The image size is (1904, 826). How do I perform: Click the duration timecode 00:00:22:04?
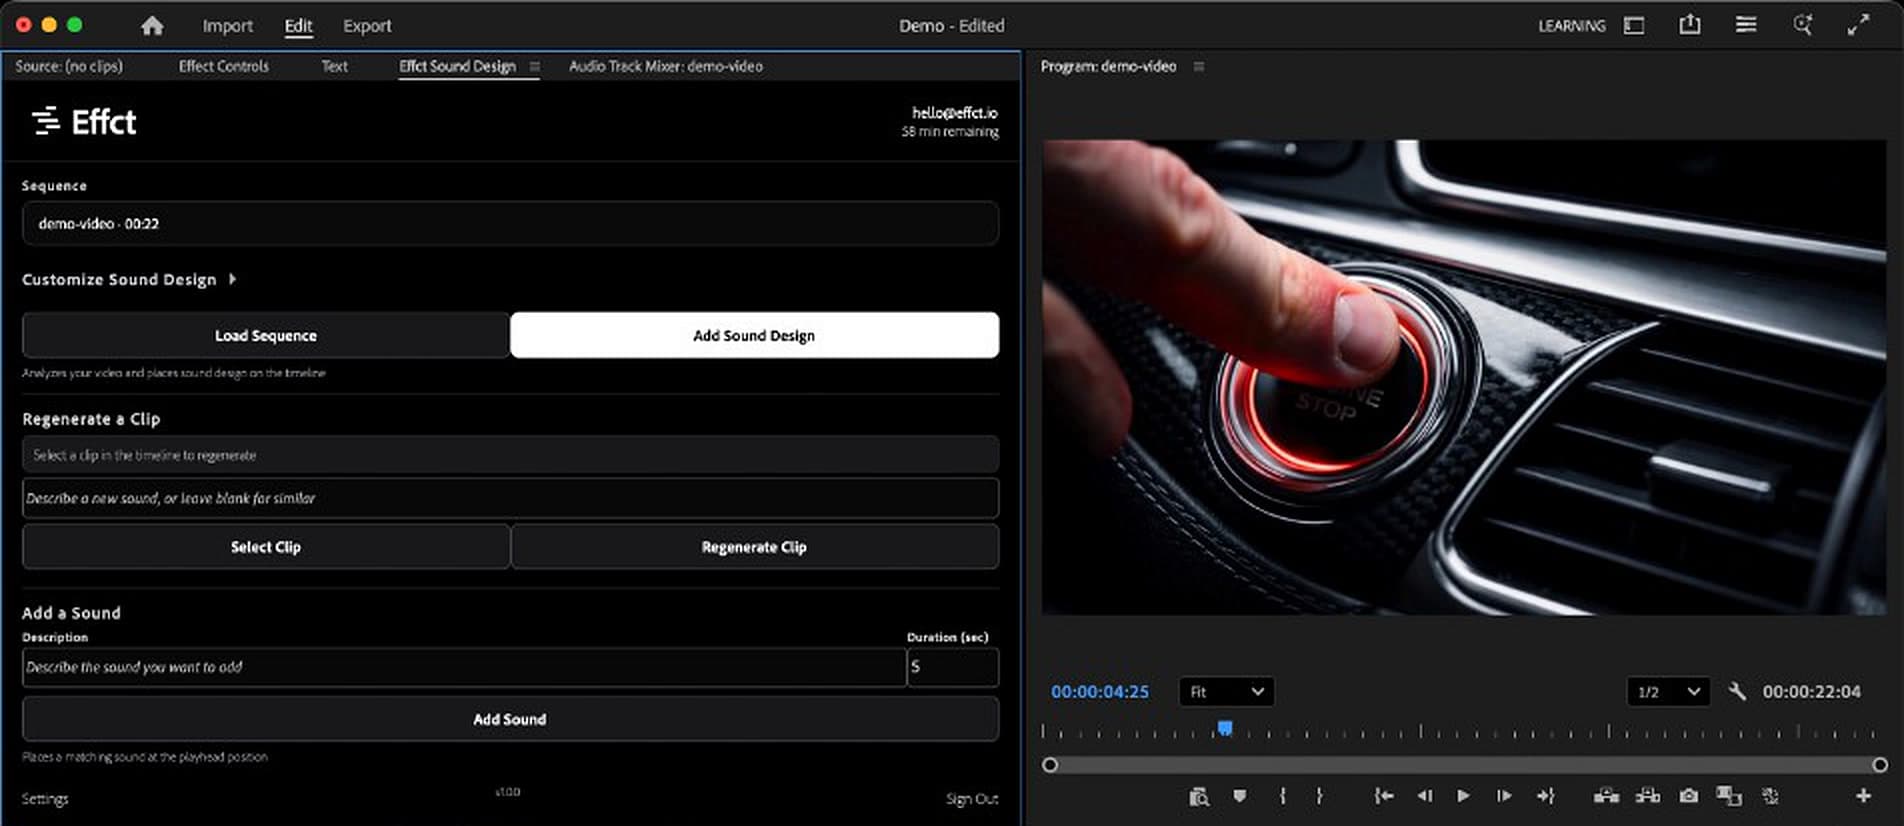[x=1811, y=692]
